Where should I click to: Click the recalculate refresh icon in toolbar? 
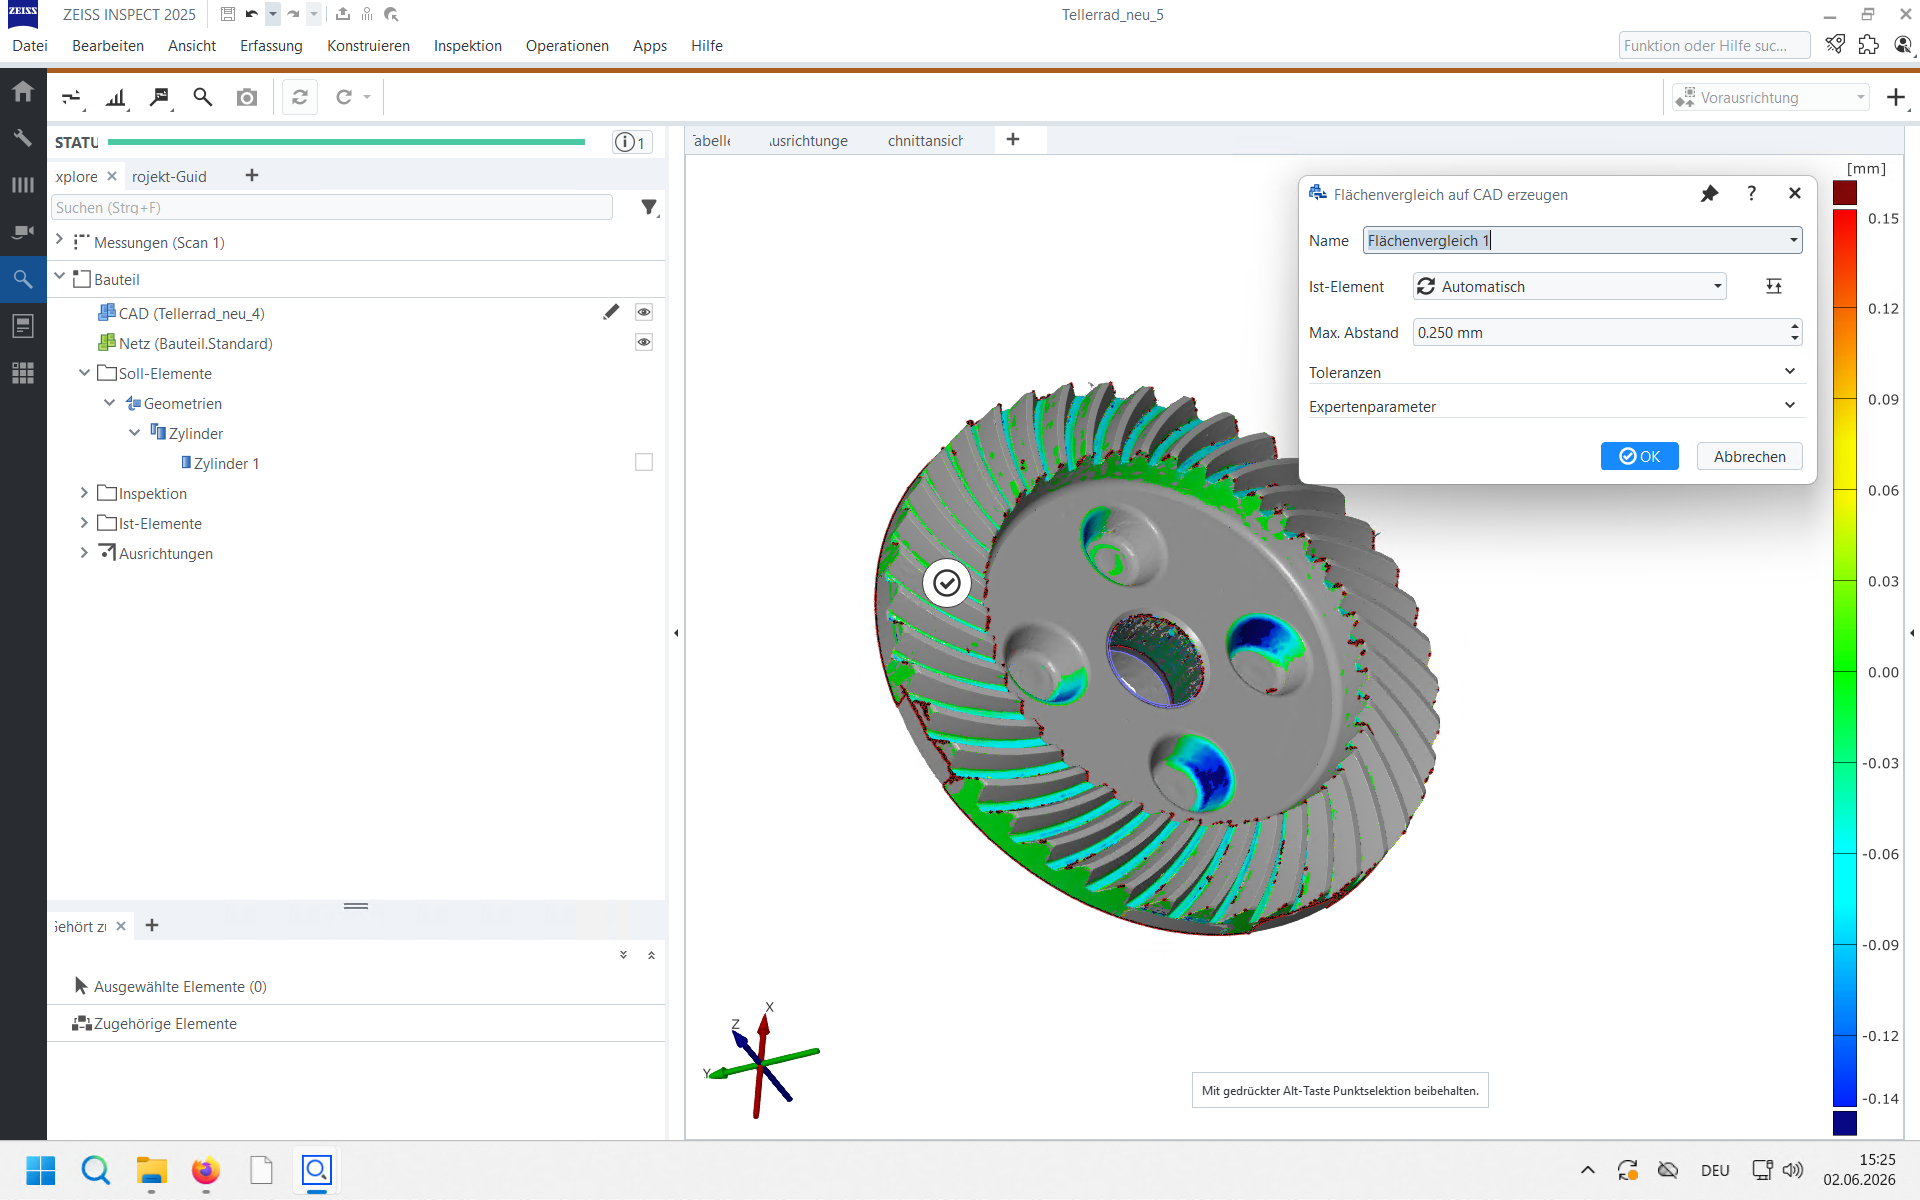click(x=300, y=97)
